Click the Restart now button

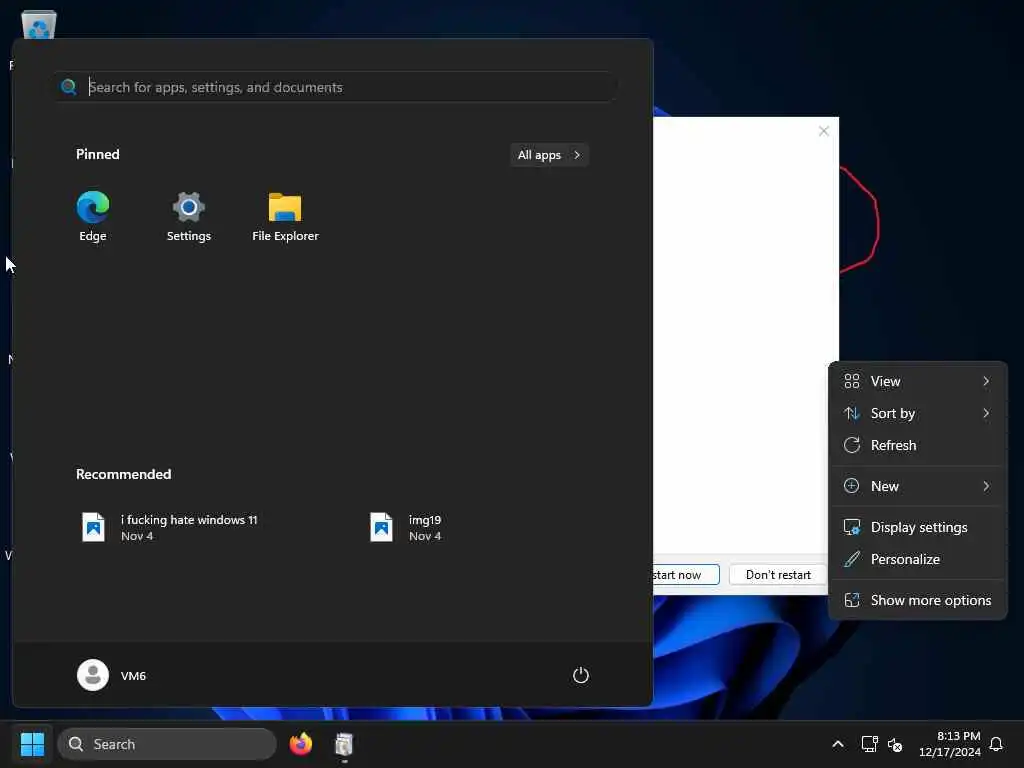tap(686, 575)
